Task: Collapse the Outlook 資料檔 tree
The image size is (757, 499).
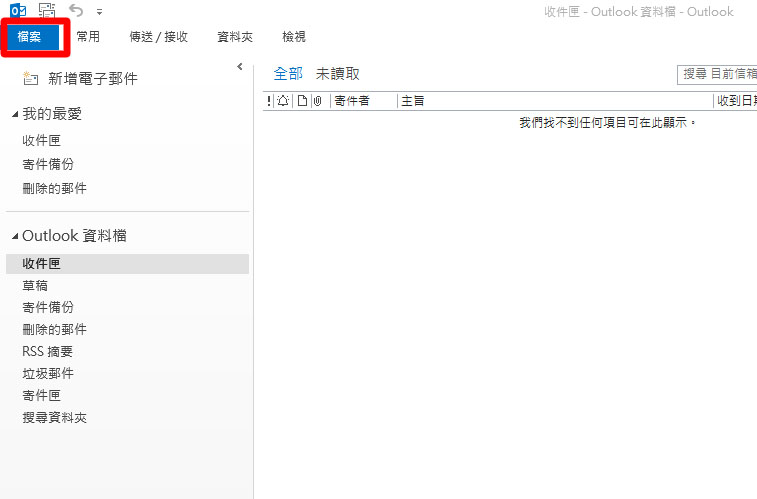Action: [15, 236]
